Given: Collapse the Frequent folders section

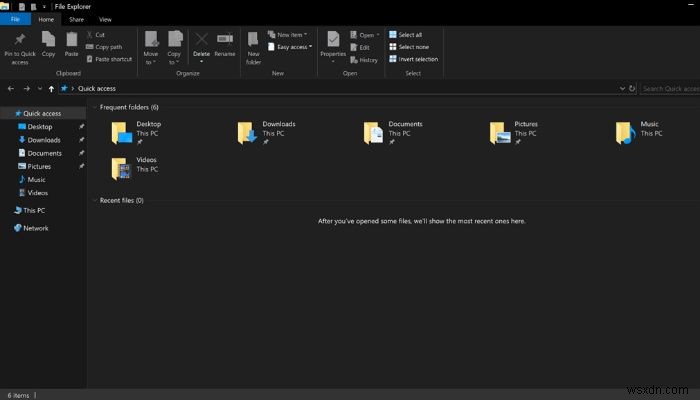Looking at the screenshot, I should 95,107.
